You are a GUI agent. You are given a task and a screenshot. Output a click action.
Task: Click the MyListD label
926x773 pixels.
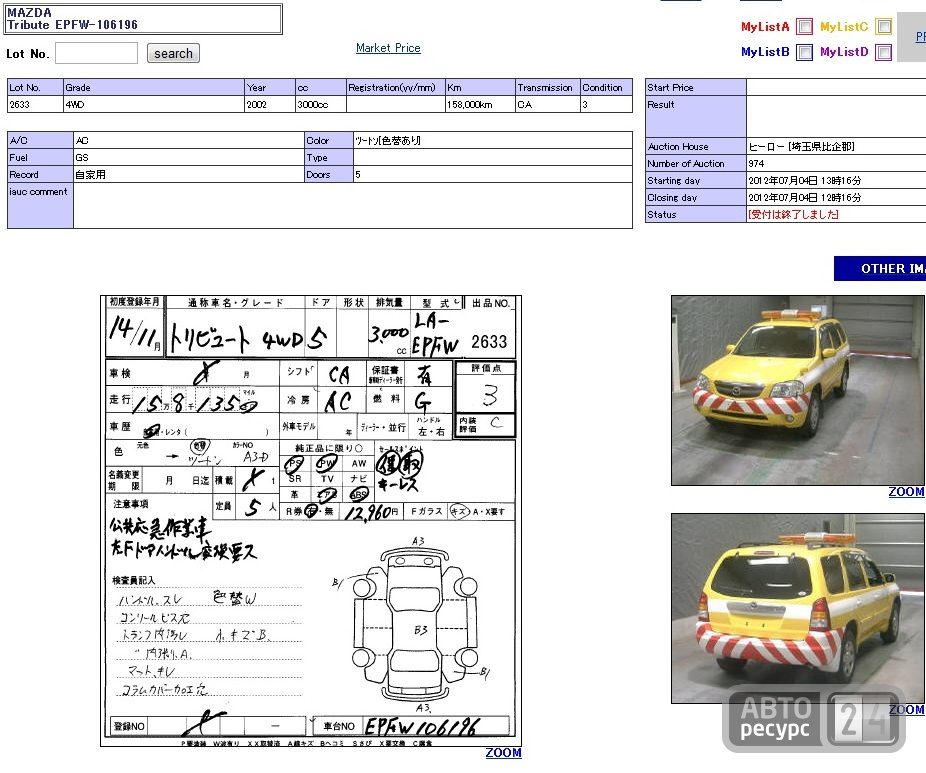(x=844, y=52)
